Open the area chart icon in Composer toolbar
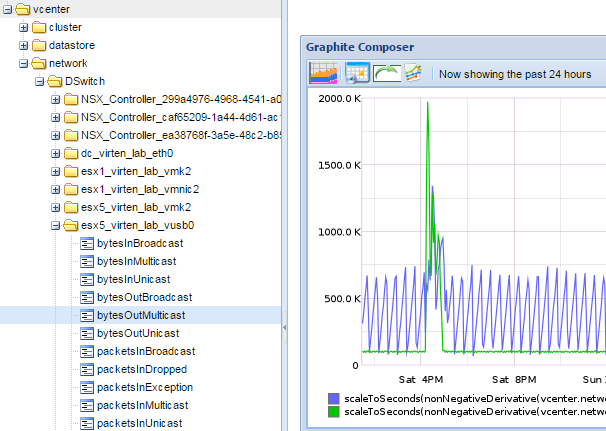Viewport: 606px width, 431px height. click(323, 73)
